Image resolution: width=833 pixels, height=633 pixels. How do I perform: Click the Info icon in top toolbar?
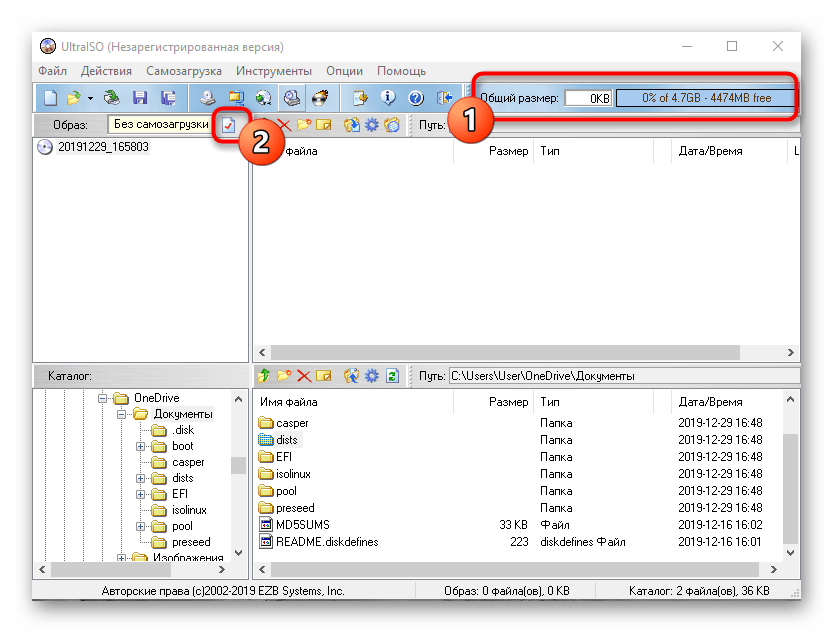[x=388, y=98]
